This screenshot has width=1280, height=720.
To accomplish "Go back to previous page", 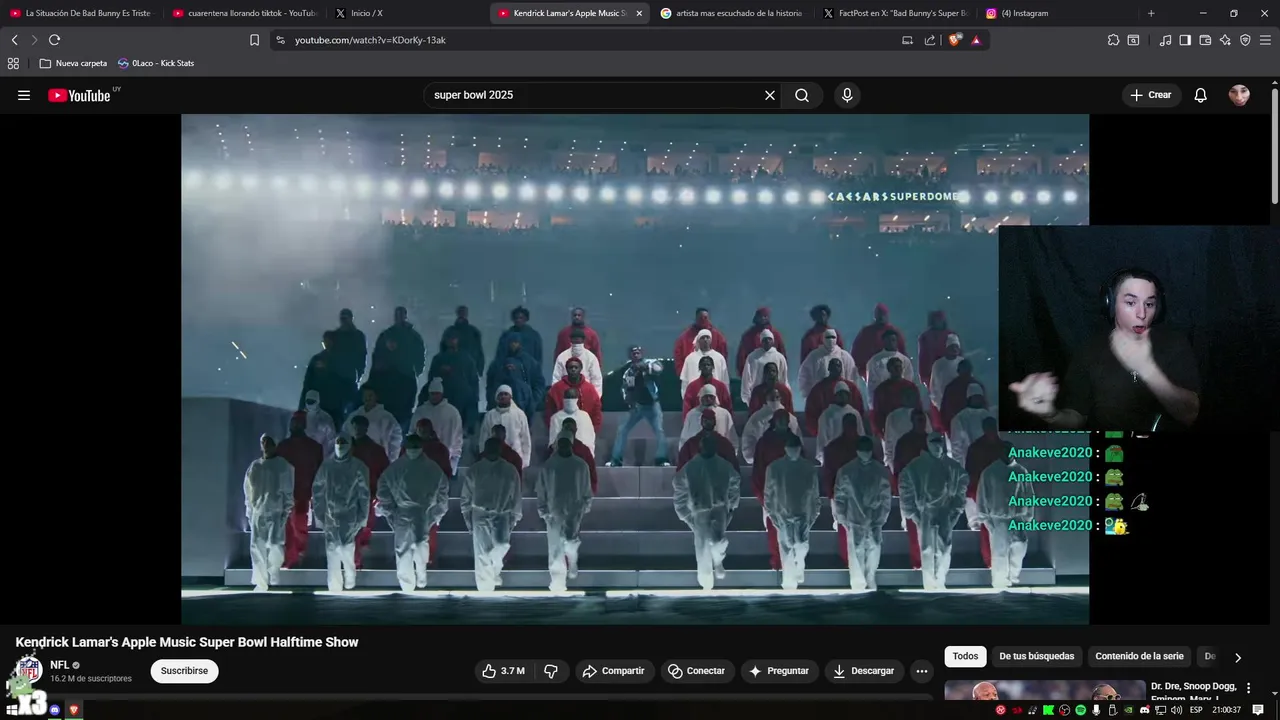I will click(x=14, y=40).
